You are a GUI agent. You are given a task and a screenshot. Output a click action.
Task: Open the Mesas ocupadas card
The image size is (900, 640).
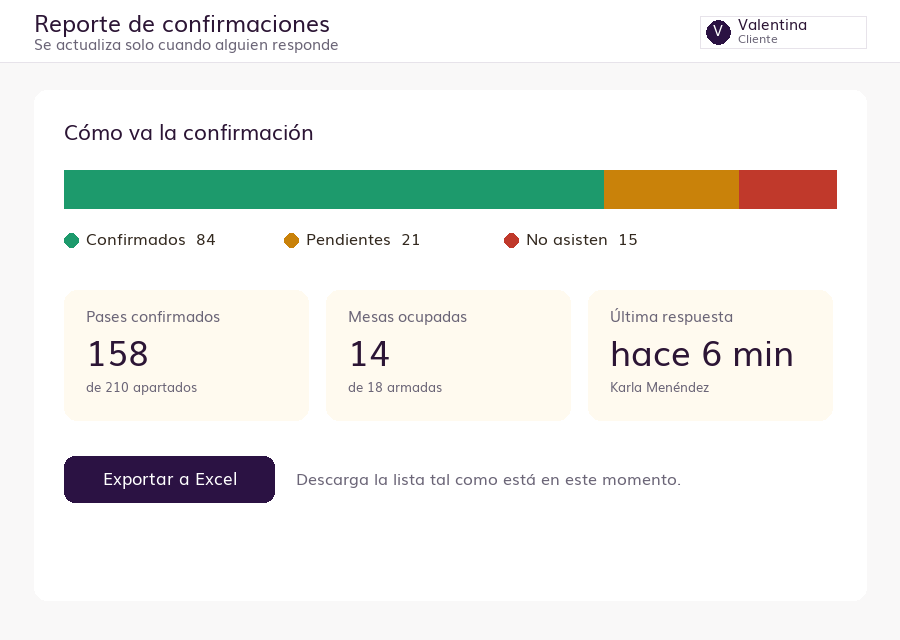(448, 355)
